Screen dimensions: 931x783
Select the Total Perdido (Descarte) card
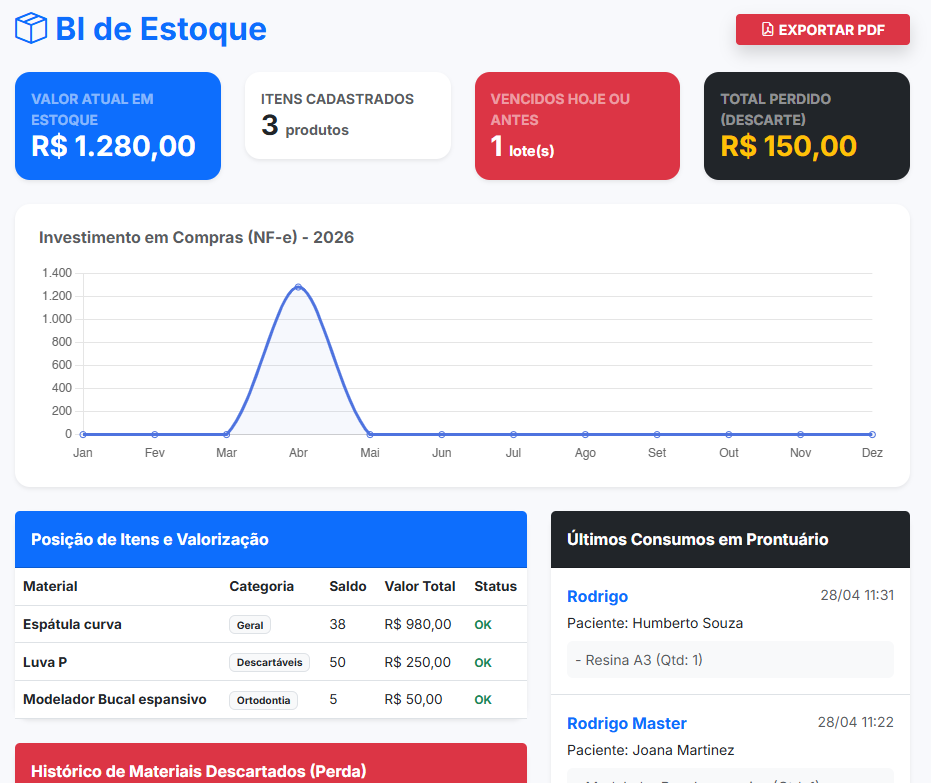(x=807, y=126)
